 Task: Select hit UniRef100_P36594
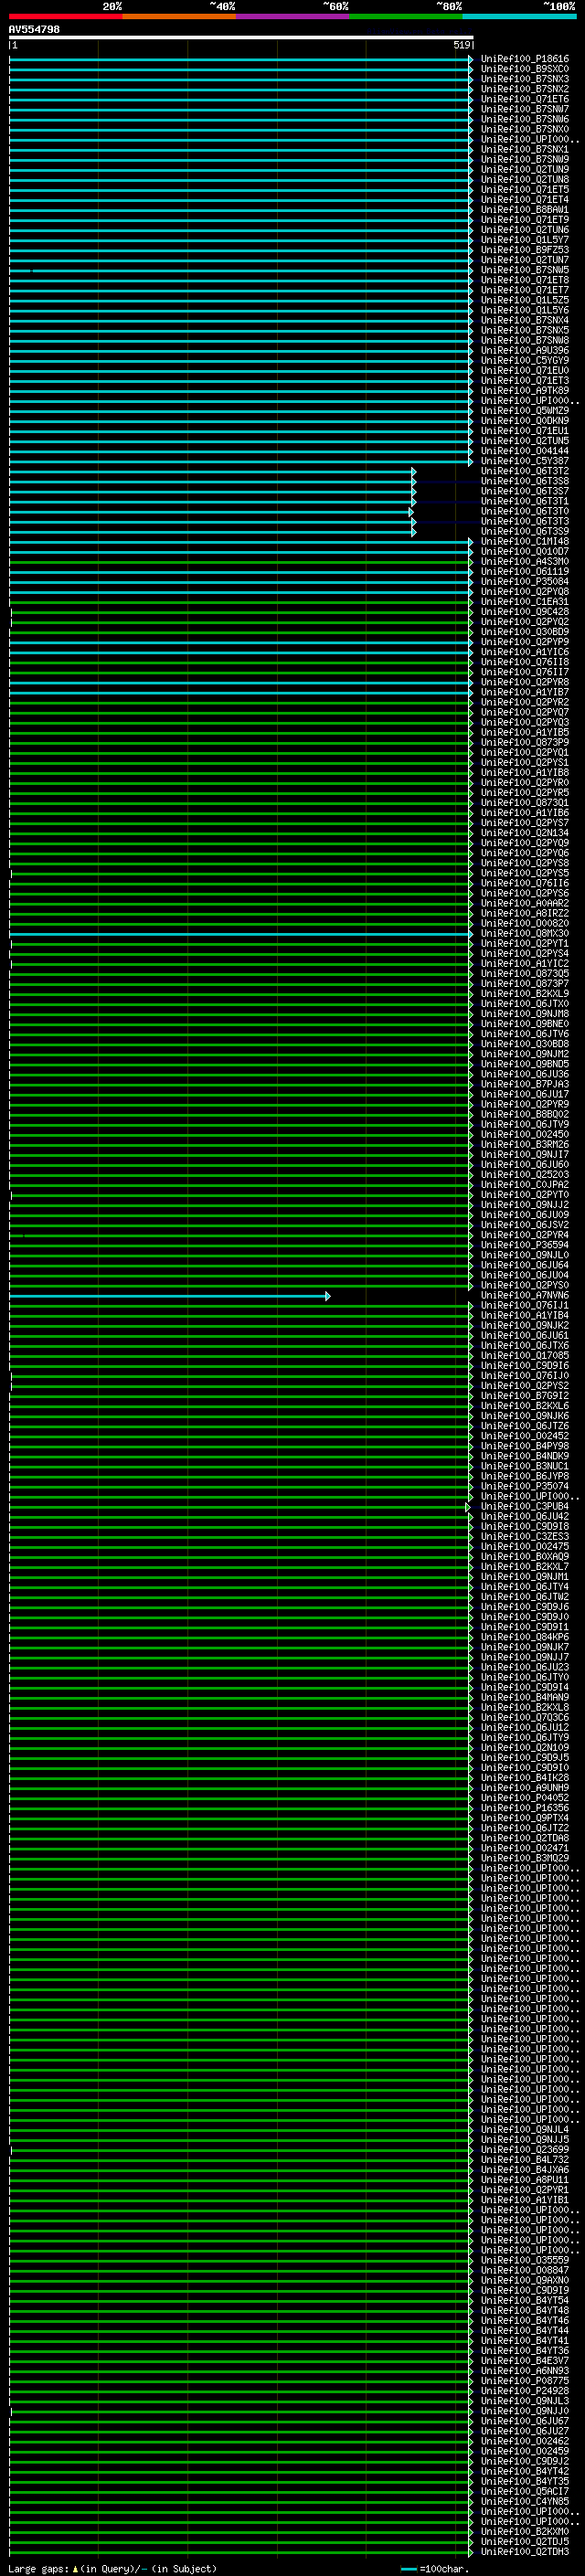525,1246
